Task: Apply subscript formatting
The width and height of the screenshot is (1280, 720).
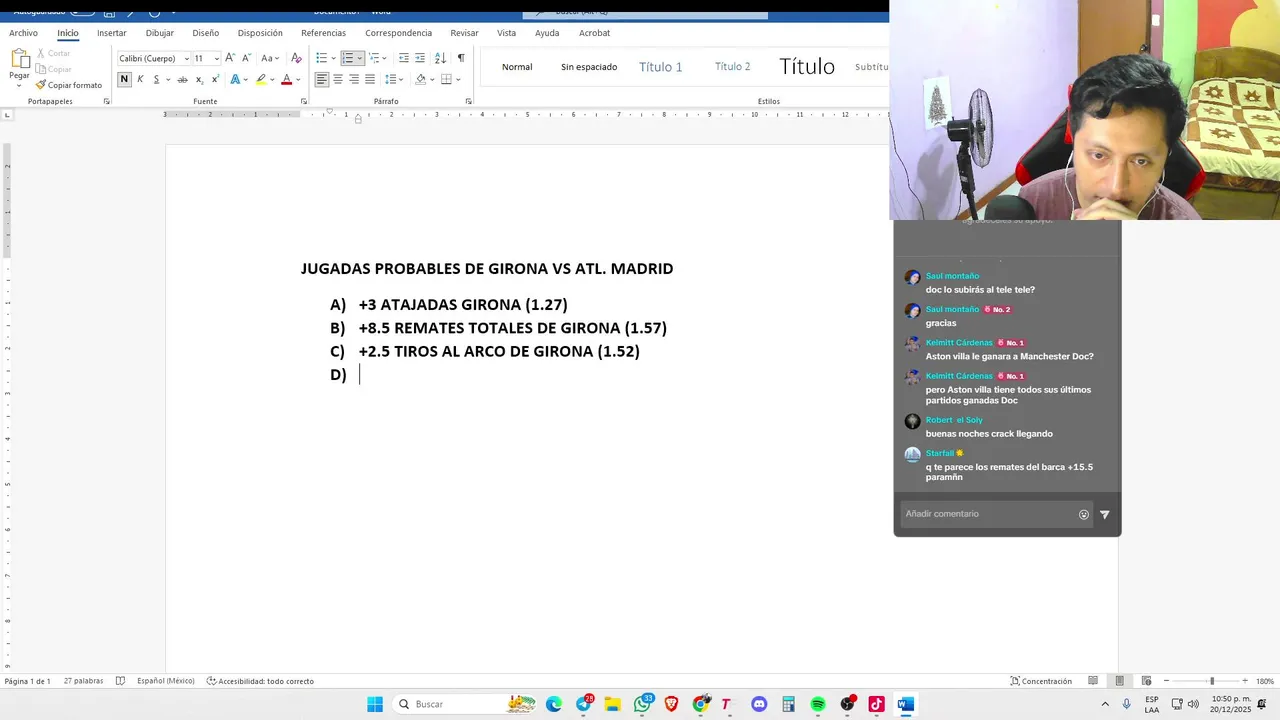Action: point(199,79)
